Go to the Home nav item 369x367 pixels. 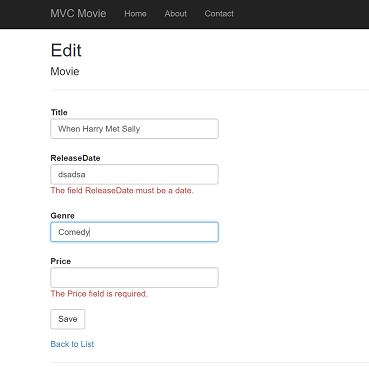coord(135,14)
